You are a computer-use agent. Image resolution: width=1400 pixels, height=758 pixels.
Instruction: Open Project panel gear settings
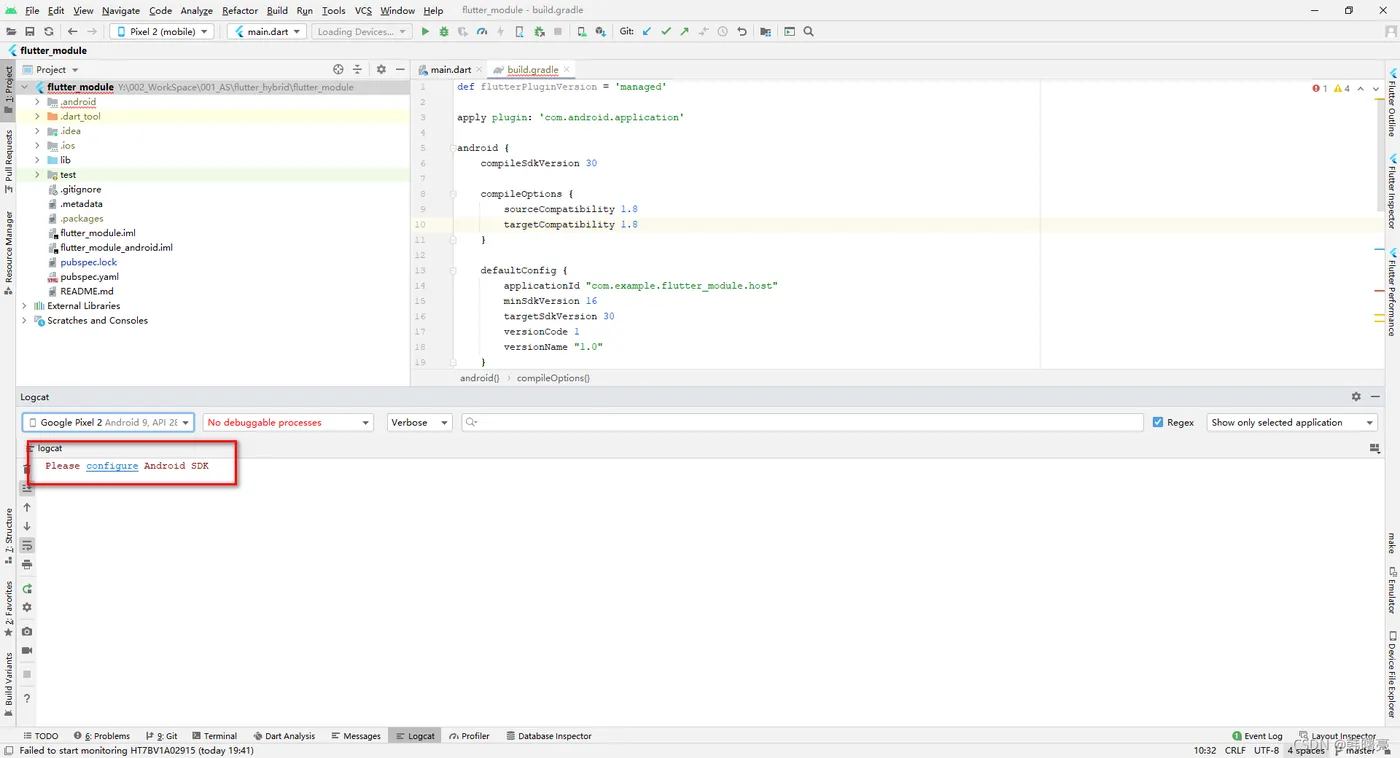[381, 70]
